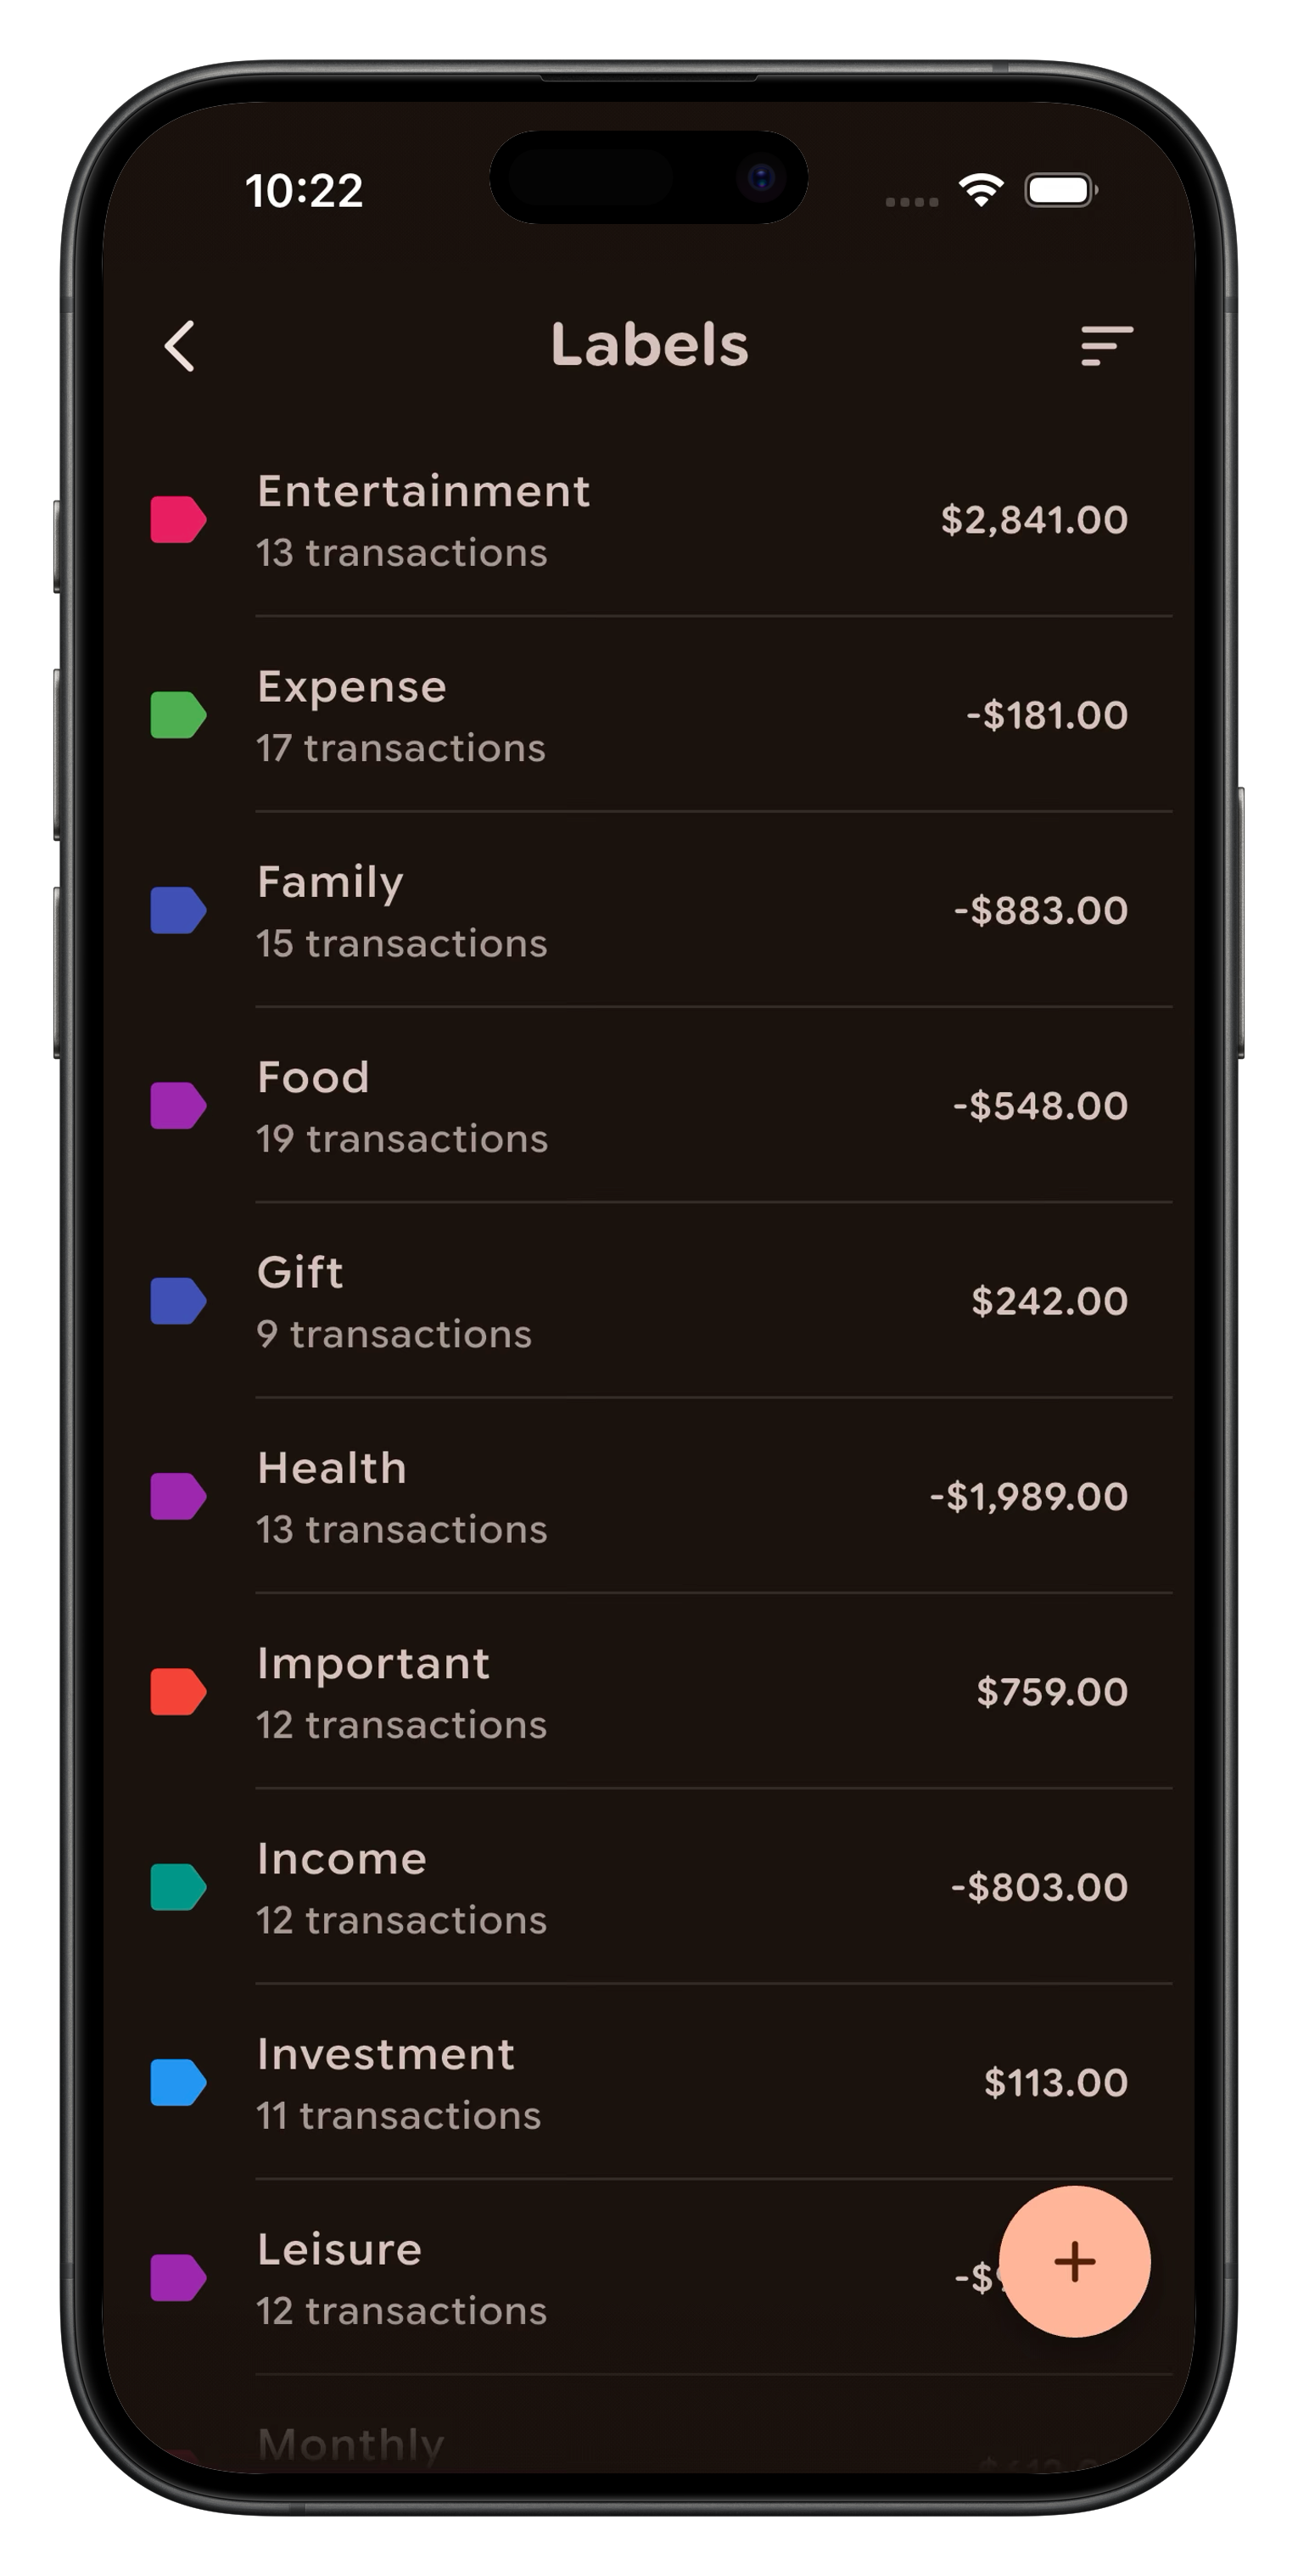Click the Wi-Fi status icon
This screenshot has width=1298, height=2576.
click(x=981, y=190)
